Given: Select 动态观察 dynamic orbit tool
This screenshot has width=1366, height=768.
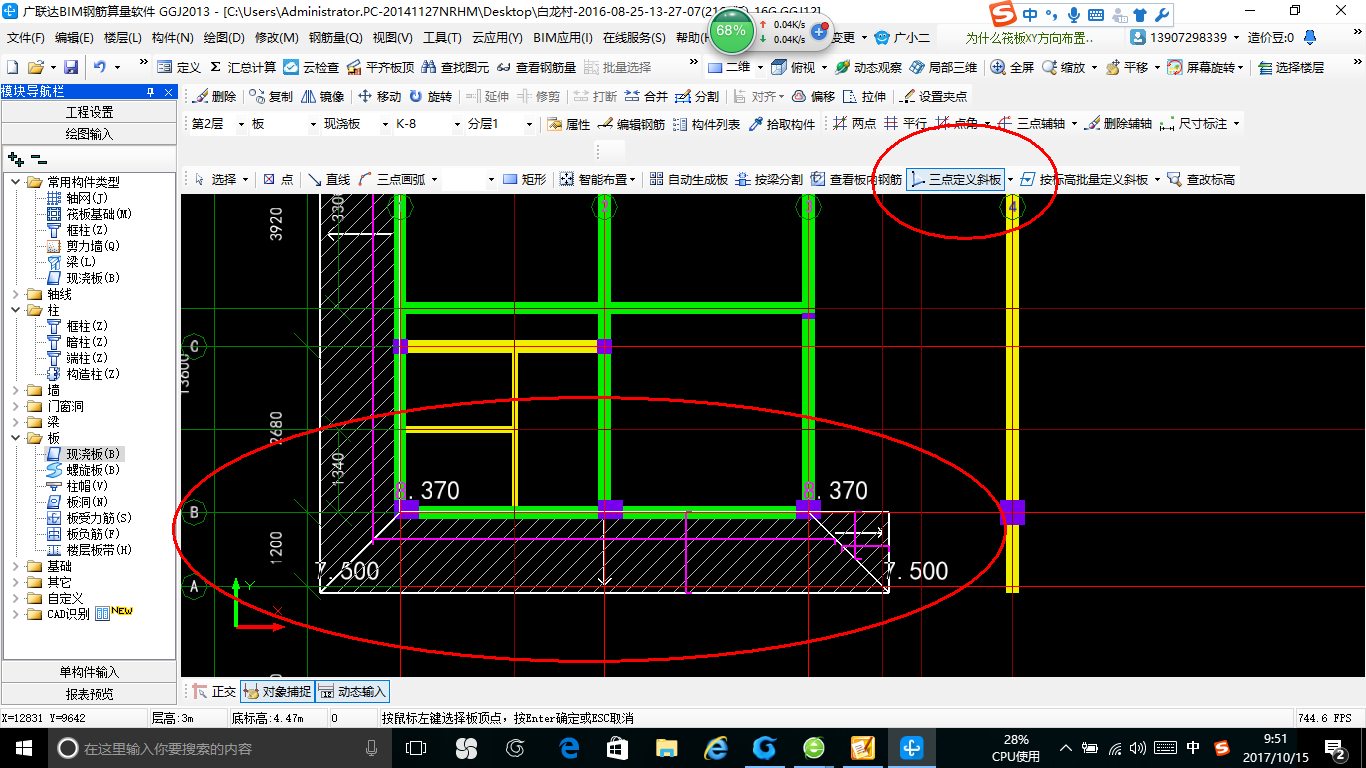Looking at the screenshot, I should (x=868, y=67).
